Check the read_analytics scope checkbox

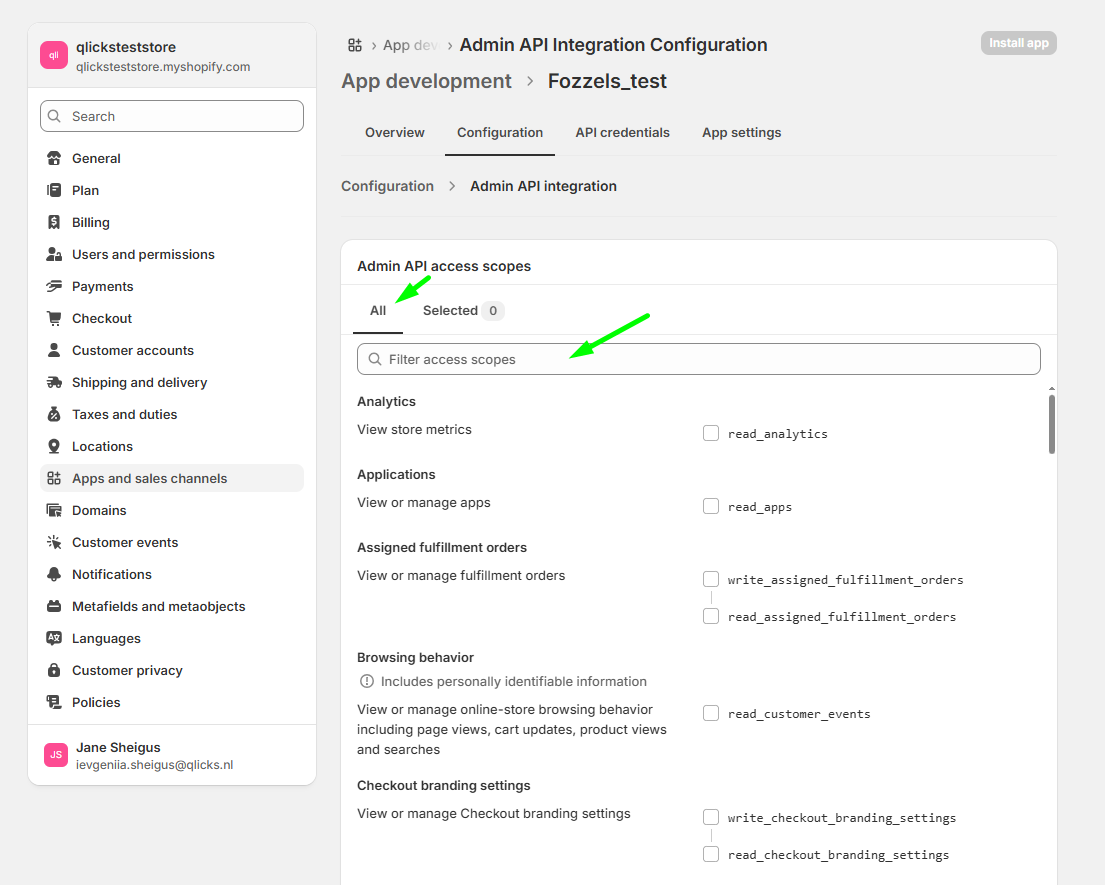711,433
